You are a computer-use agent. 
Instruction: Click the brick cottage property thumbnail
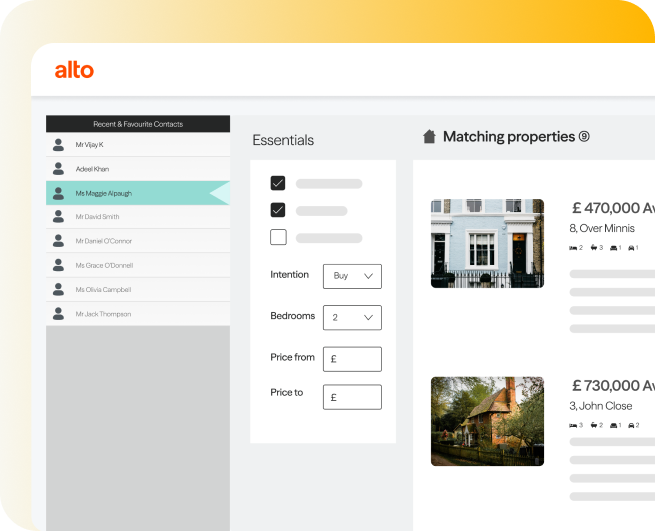click(487, 421)
